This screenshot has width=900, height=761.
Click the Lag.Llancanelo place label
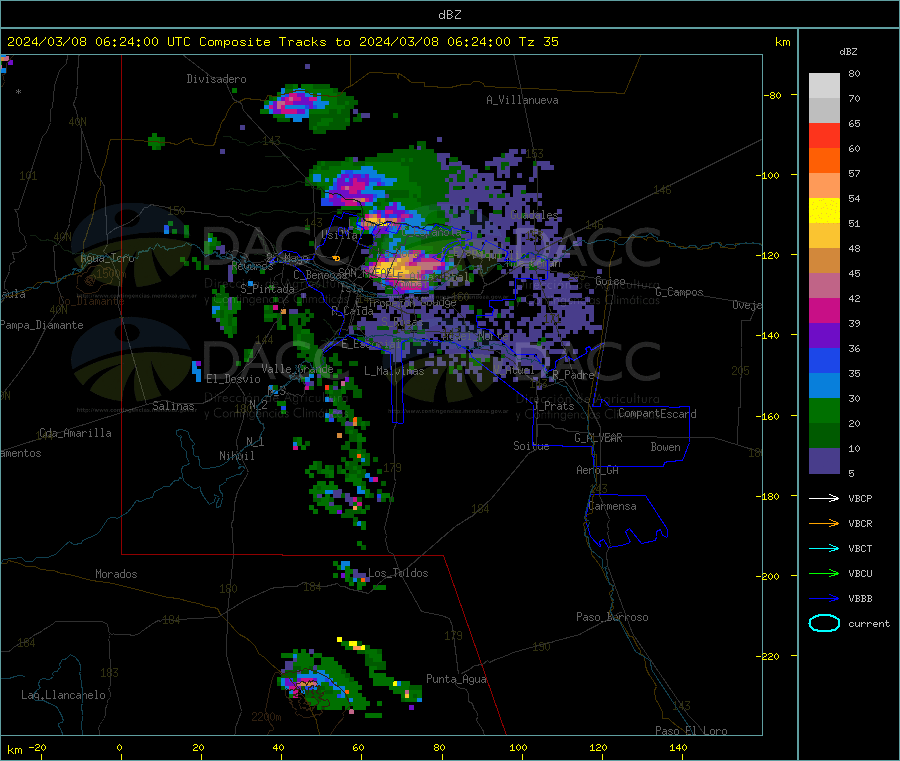pyautogui.click(x=63, y=695)
